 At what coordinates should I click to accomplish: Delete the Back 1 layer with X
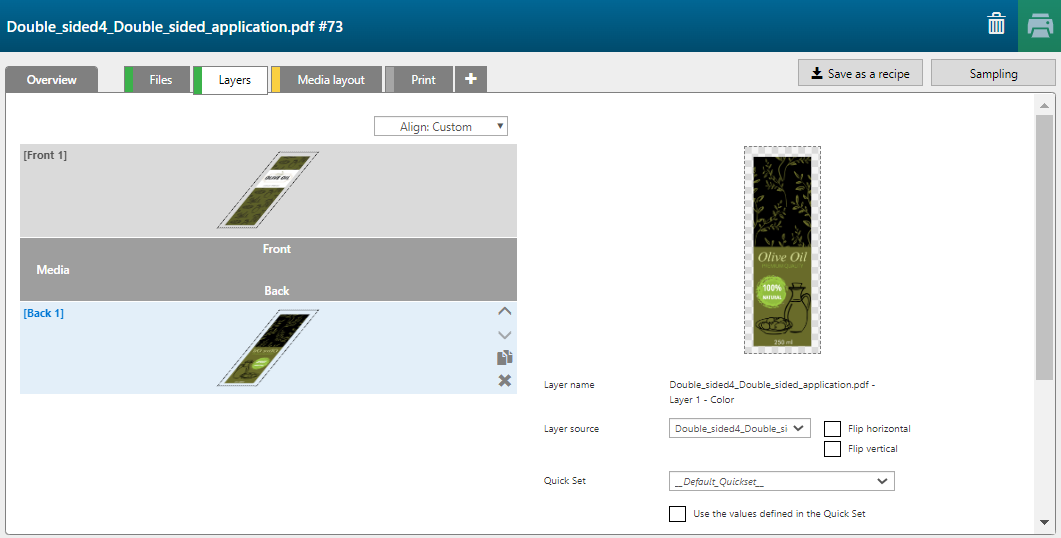505,380
